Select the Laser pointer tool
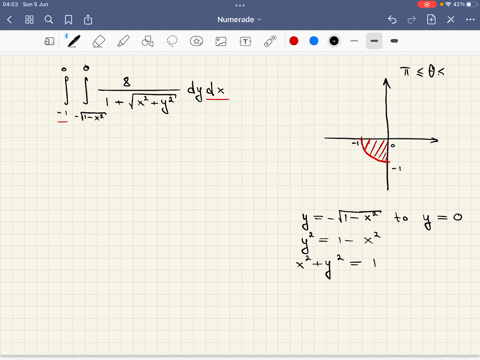 (x=270, y=41)
